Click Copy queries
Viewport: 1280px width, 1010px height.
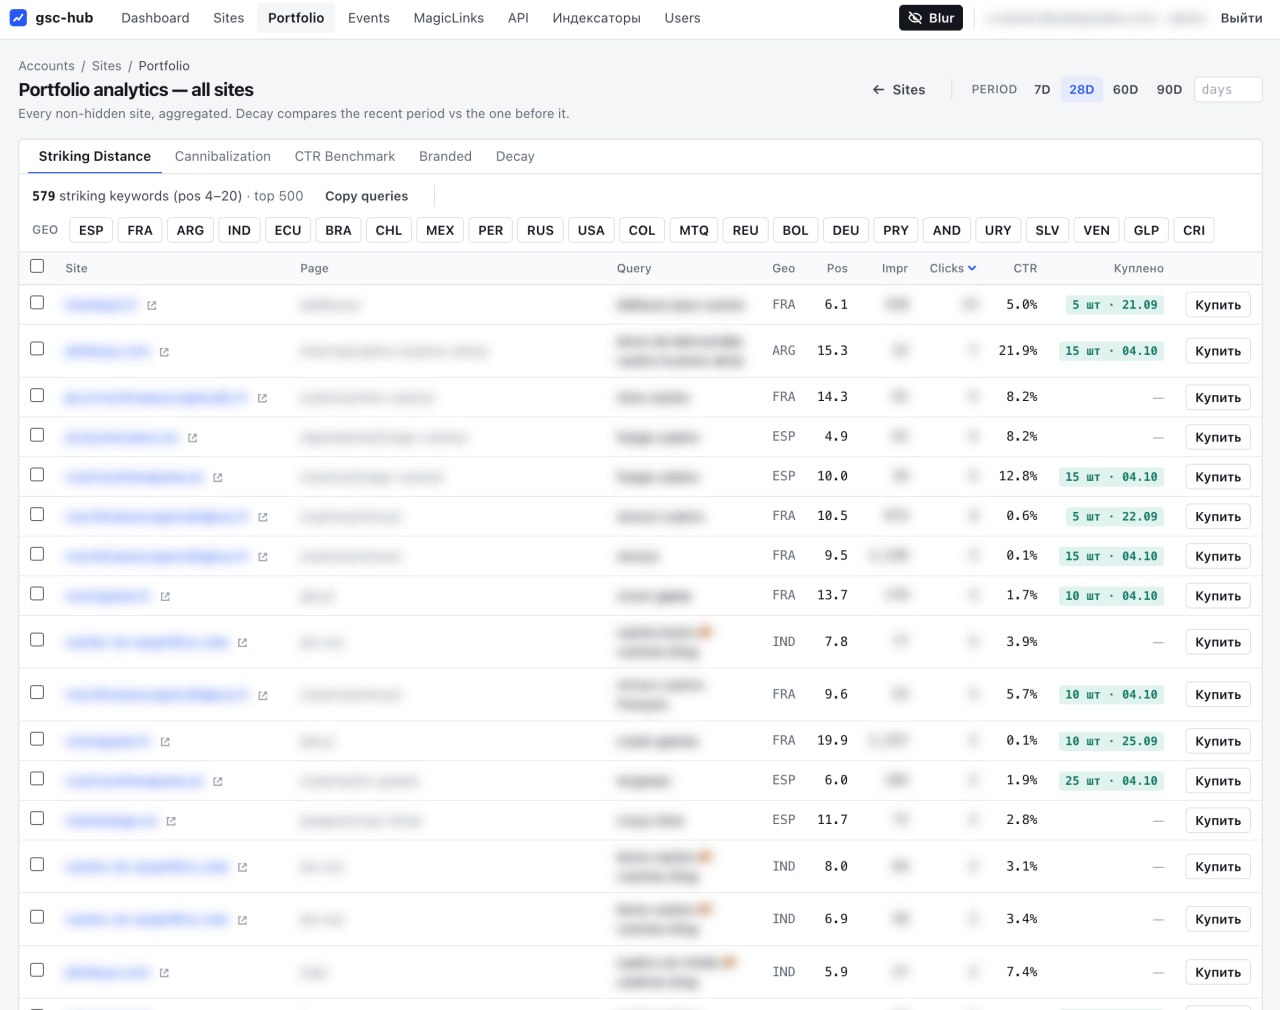(366, 196)
